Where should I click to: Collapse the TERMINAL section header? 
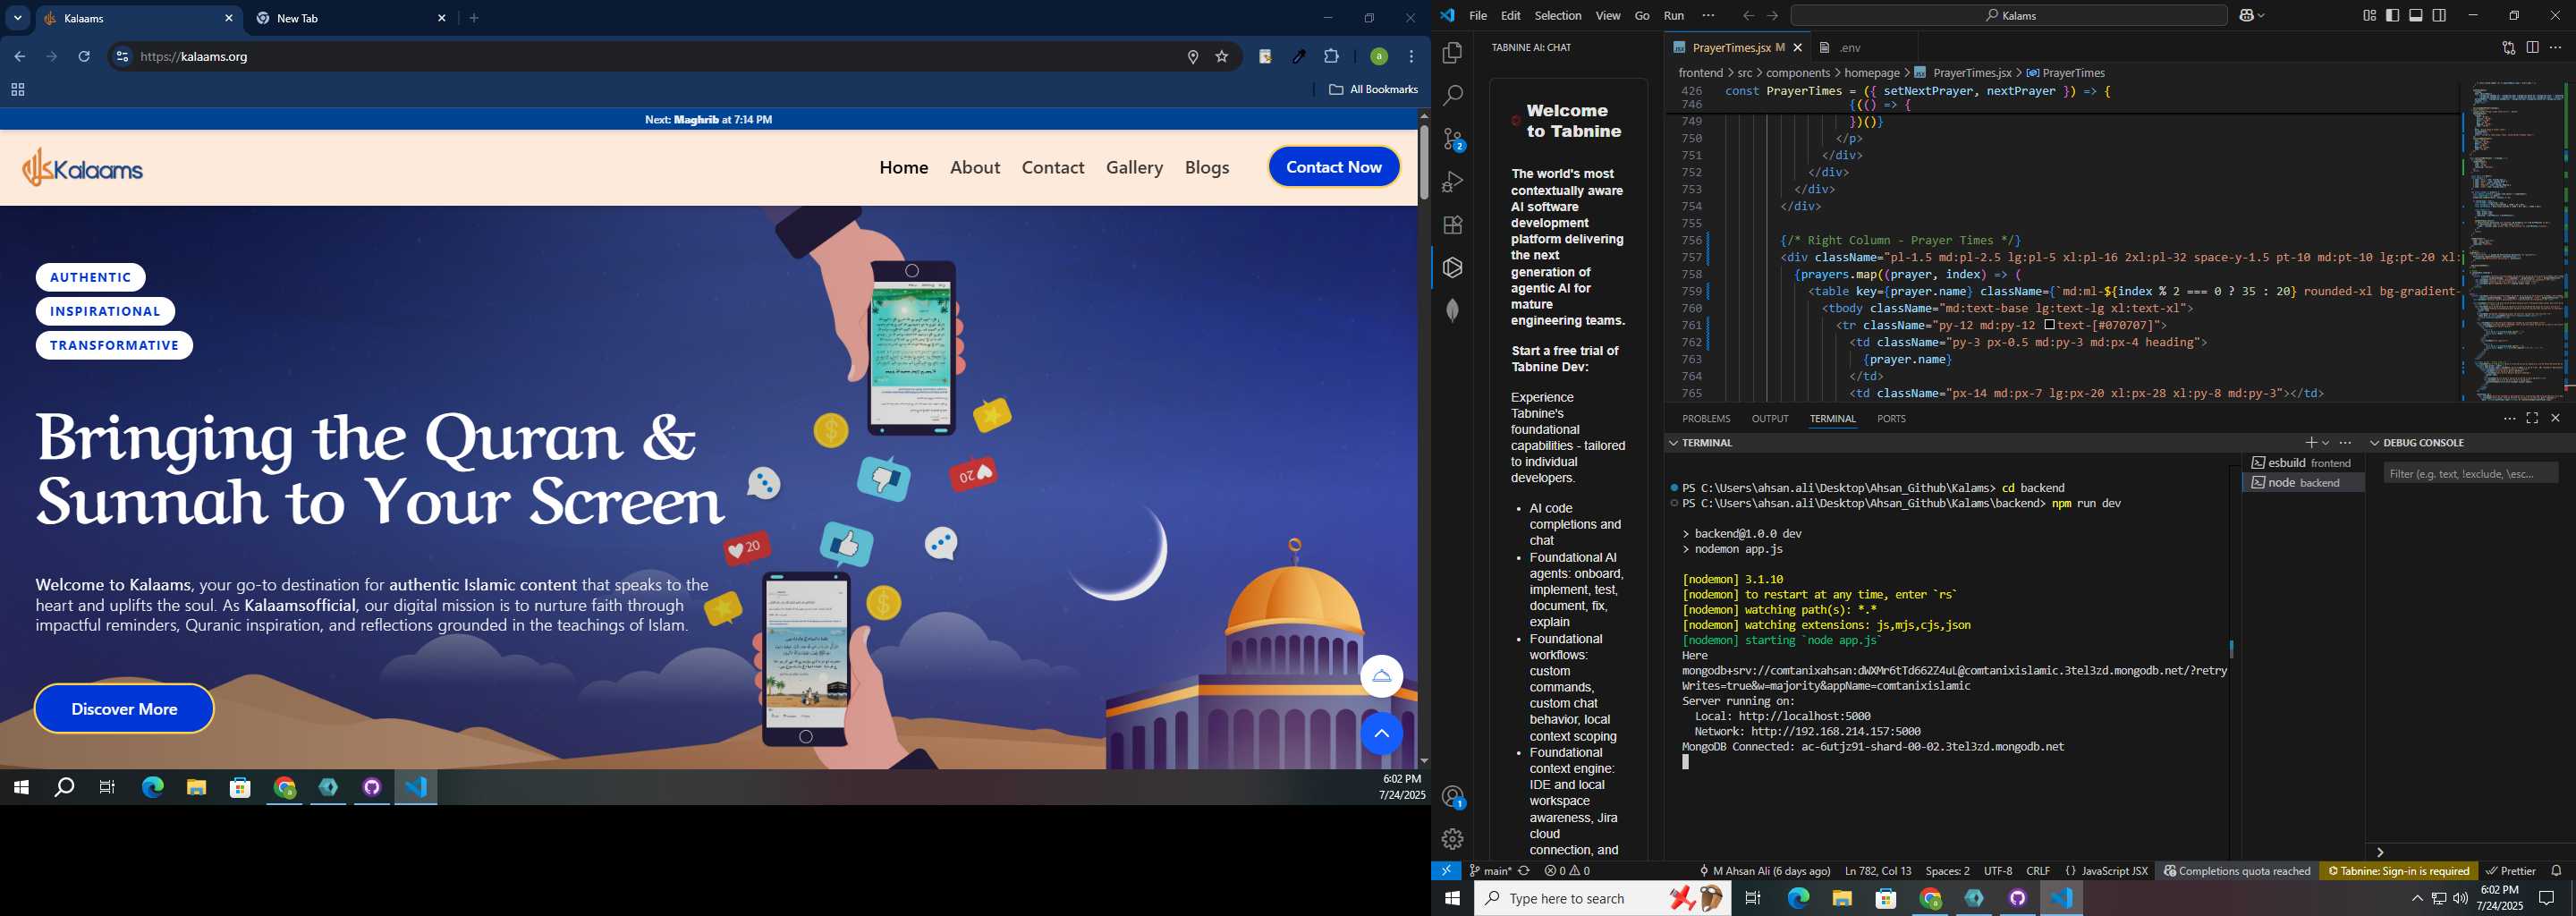coord(1706,442)
